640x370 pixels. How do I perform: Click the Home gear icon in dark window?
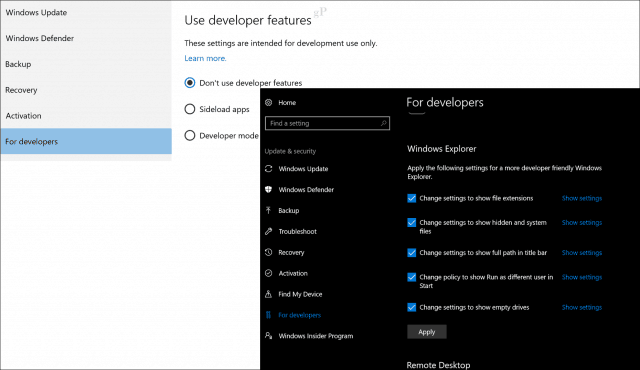[x=269, y=103]
